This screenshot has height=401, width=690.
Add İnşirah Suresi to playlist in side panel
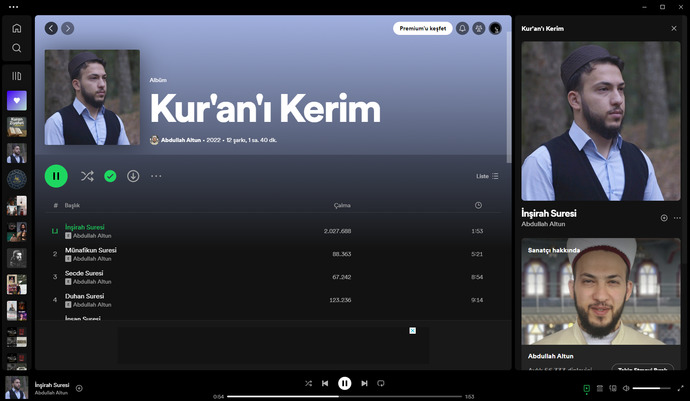coord(664,218)
